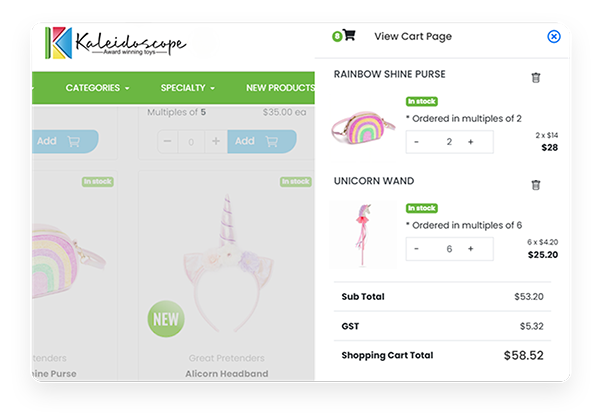Remove Unicorn Wand using trash icon

pyautogui.click(x=536, y=185)
